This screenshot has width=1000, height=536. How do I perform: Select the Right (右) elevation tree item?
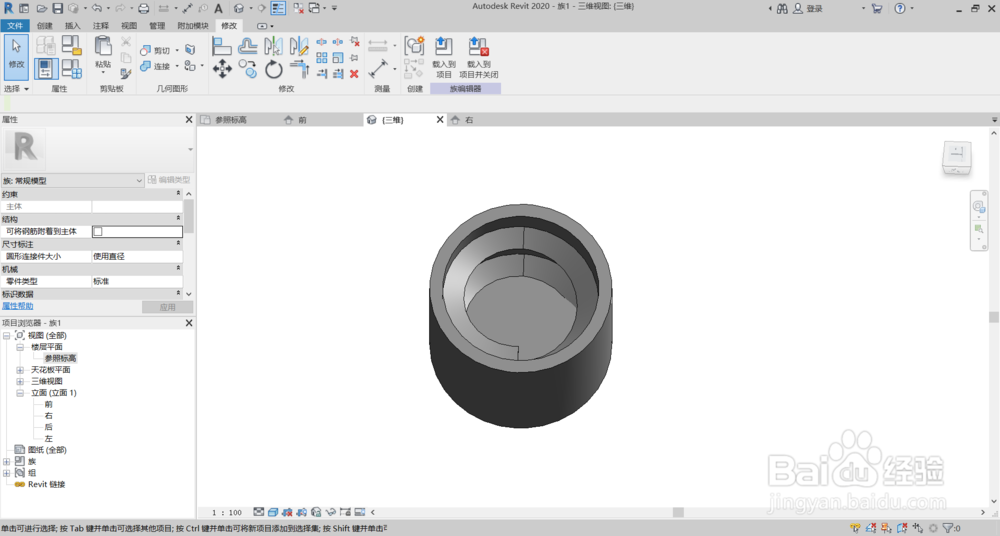[x=48, y=416]
